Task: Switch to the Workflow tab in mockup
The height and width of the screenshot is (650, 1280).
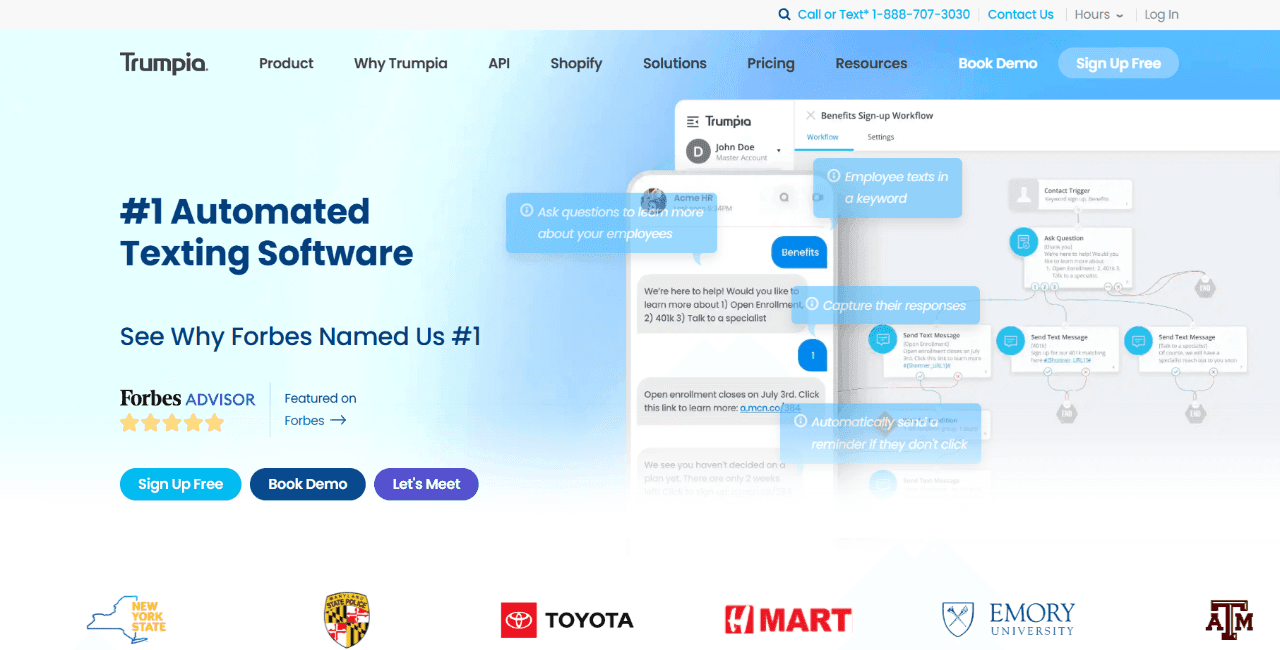Action: 823,137
